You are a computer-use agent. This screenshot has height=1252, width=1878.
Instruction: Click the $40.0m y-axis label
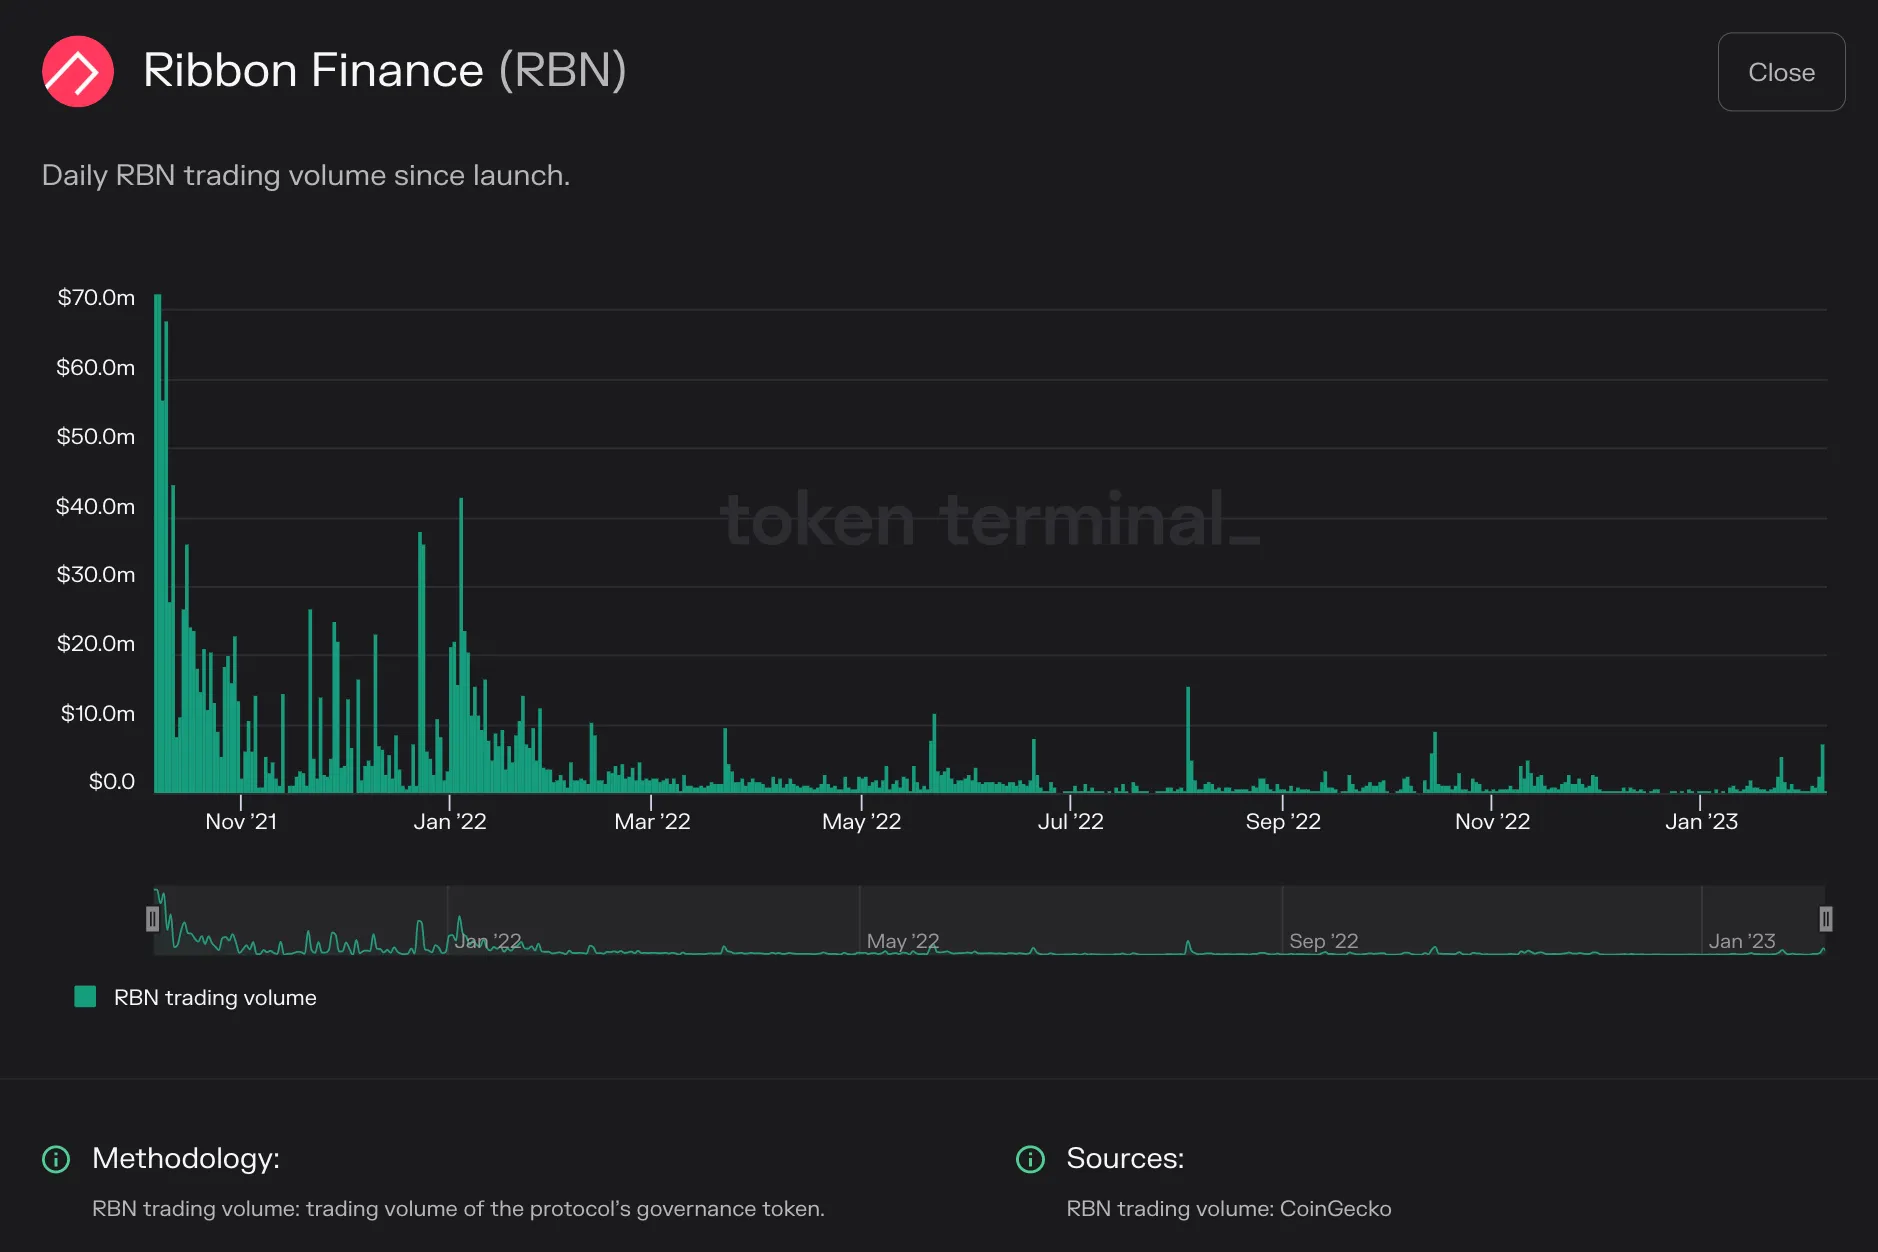(95, 507)
